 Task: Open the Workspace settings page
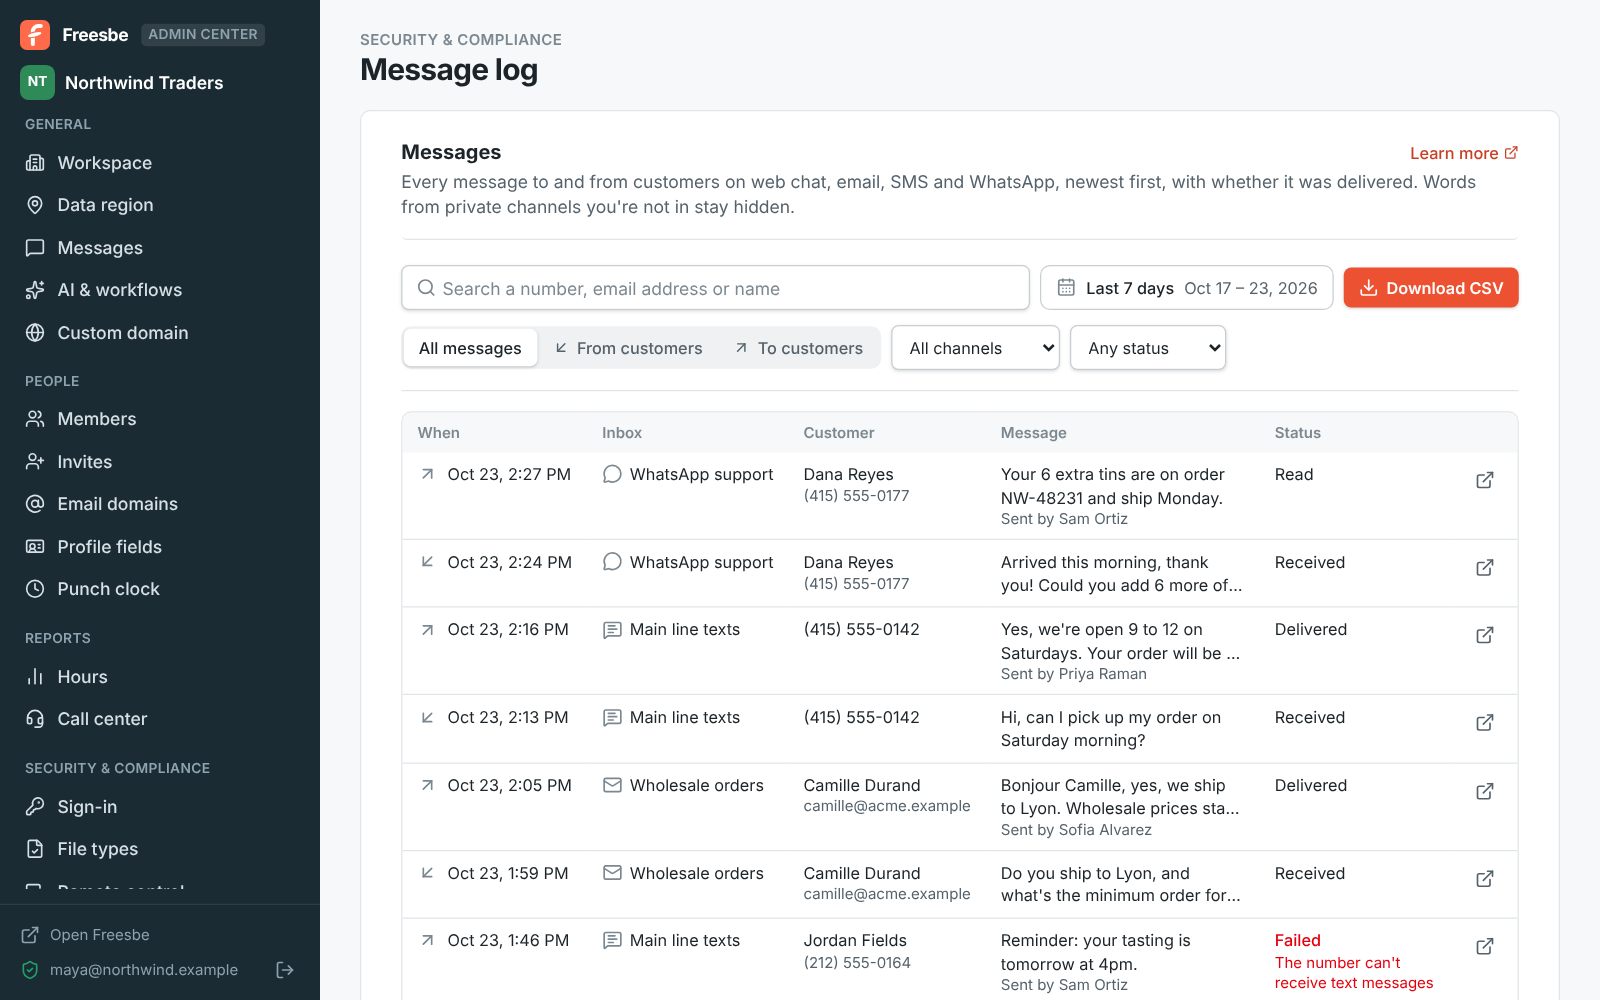(105, 163)
